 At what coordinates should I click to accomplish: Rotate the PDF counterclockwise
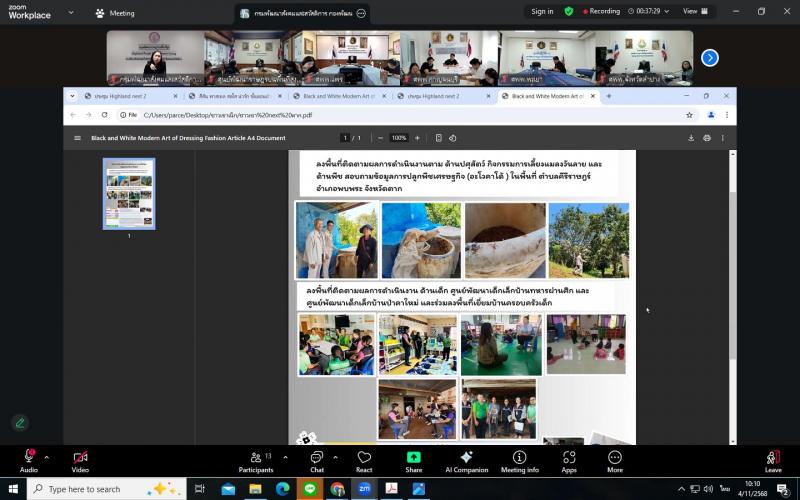[x=453, y=138]
